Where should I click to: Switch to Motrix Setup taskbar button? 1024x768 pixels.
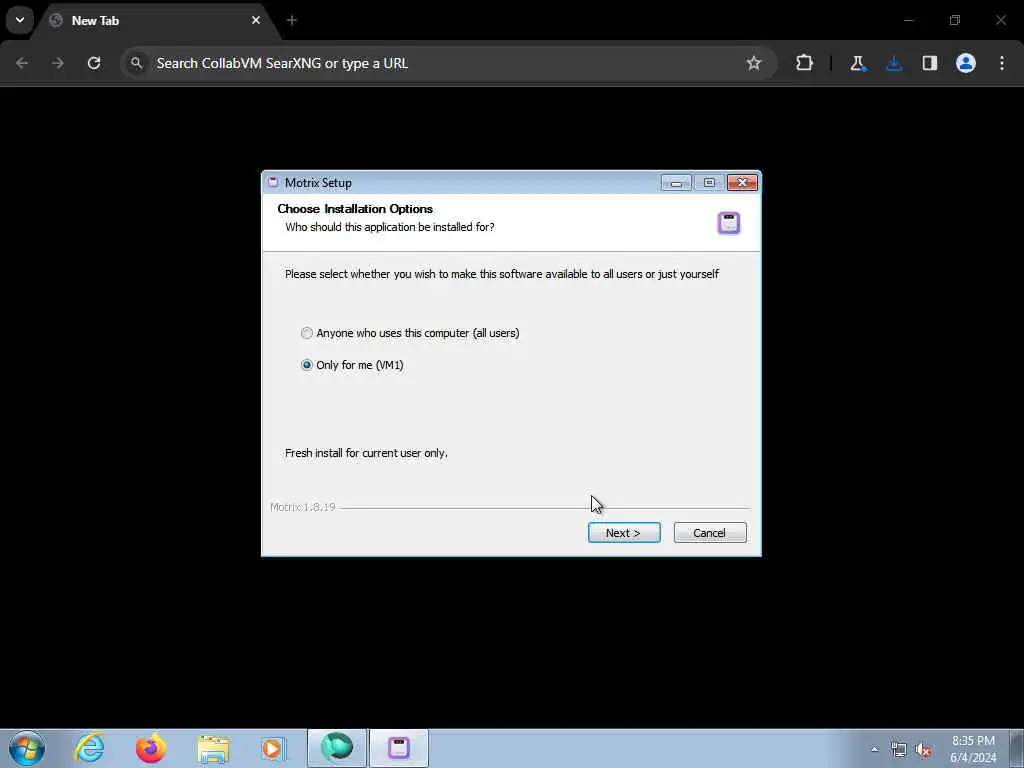[399, 748]
